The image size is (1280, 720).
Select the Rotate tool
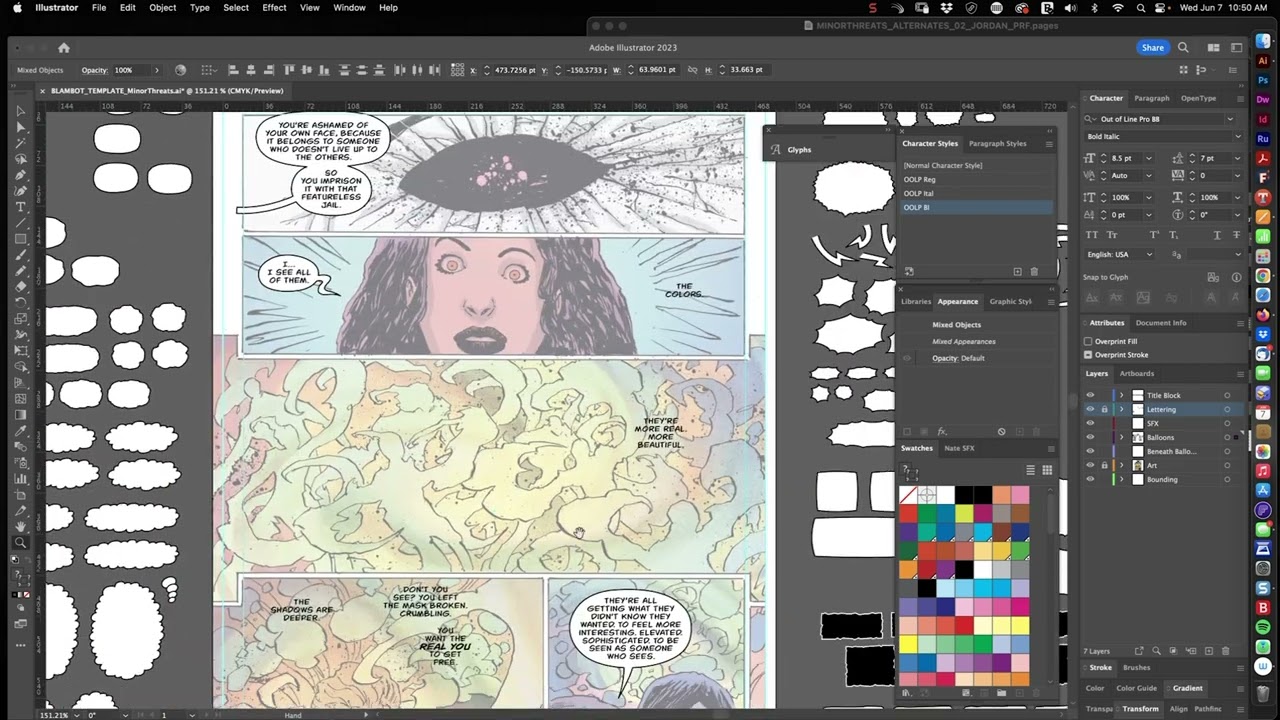(x=20, y=302)
